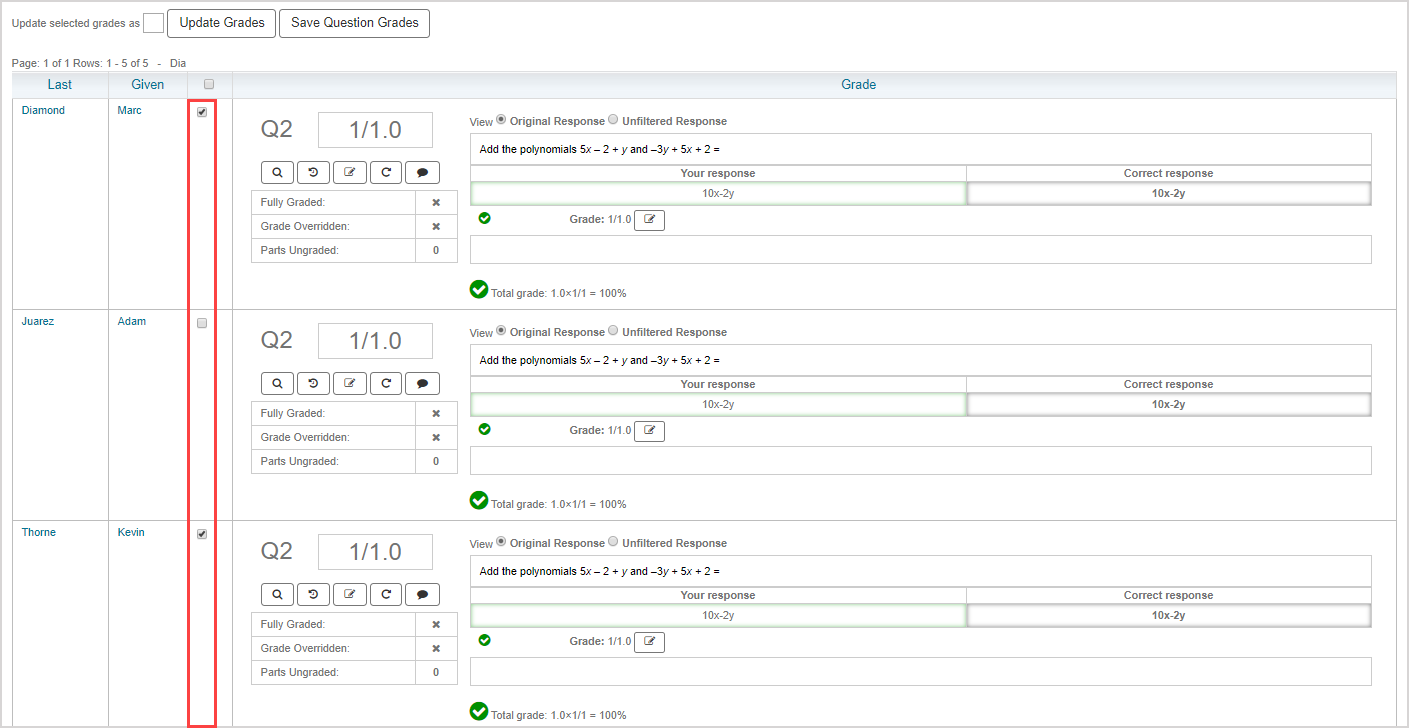1409x728 pixels.
Task: Click reload arrow icon in Adam Juarez's row
Action: tap(386, 383)
